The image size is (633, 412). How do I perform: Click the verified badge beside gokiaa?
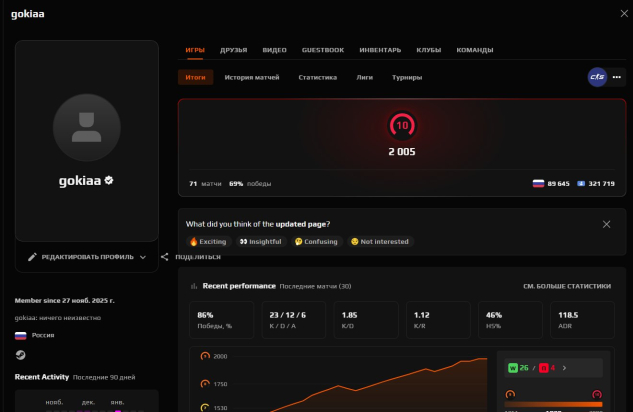click(109, 181)
